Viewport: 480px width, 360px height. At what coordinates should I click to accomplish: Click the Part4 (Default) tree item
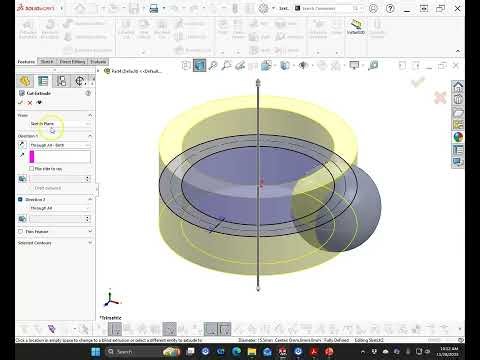[x=133, y=71]
